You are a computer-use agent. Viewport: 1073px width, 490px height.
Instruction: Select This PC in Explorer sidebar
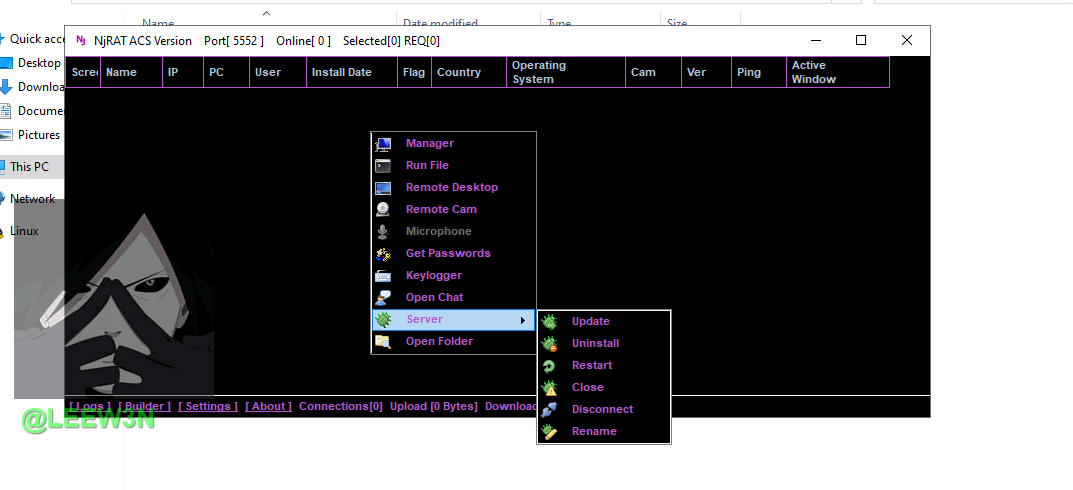(x=29, y=167)
